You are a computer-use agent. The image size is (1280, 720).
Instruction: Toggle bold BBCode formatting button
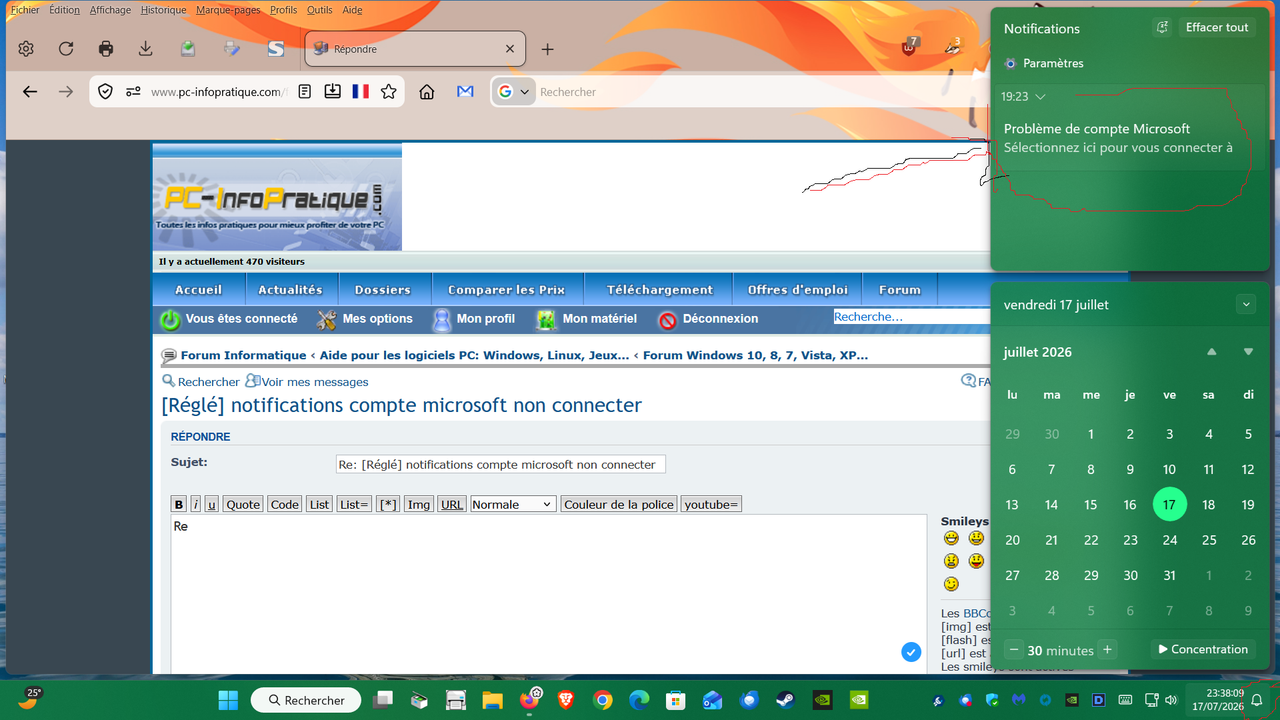click(x=179, y=504)
